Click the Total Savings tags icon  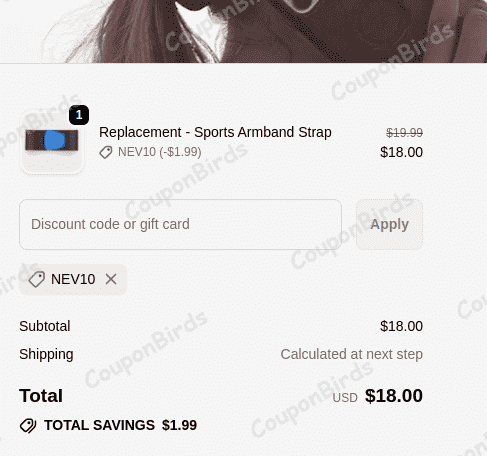pyautogui.click(x=28, y=425)
